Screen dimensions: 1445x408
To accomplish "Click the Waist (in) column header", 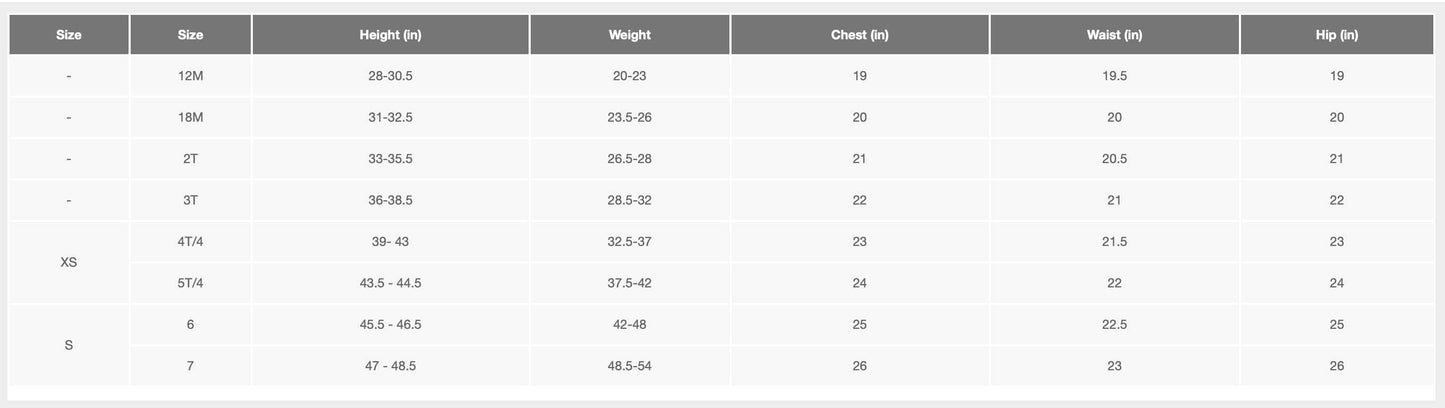I will [x=1115, y=35].
